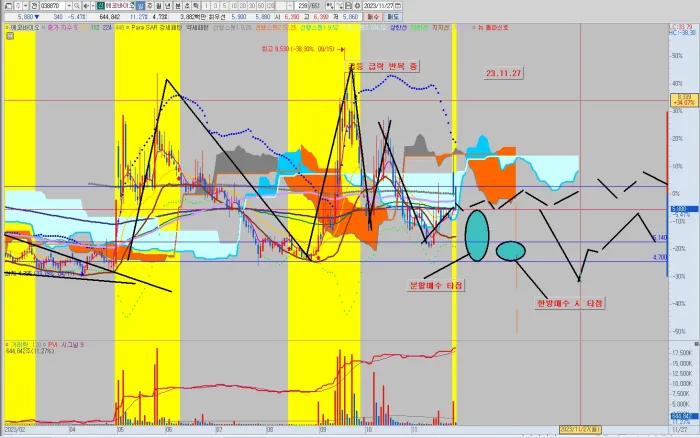This screenshot has height=438, width=700.
Task: Click the bar count field showing 239
Action: (302, 6)
